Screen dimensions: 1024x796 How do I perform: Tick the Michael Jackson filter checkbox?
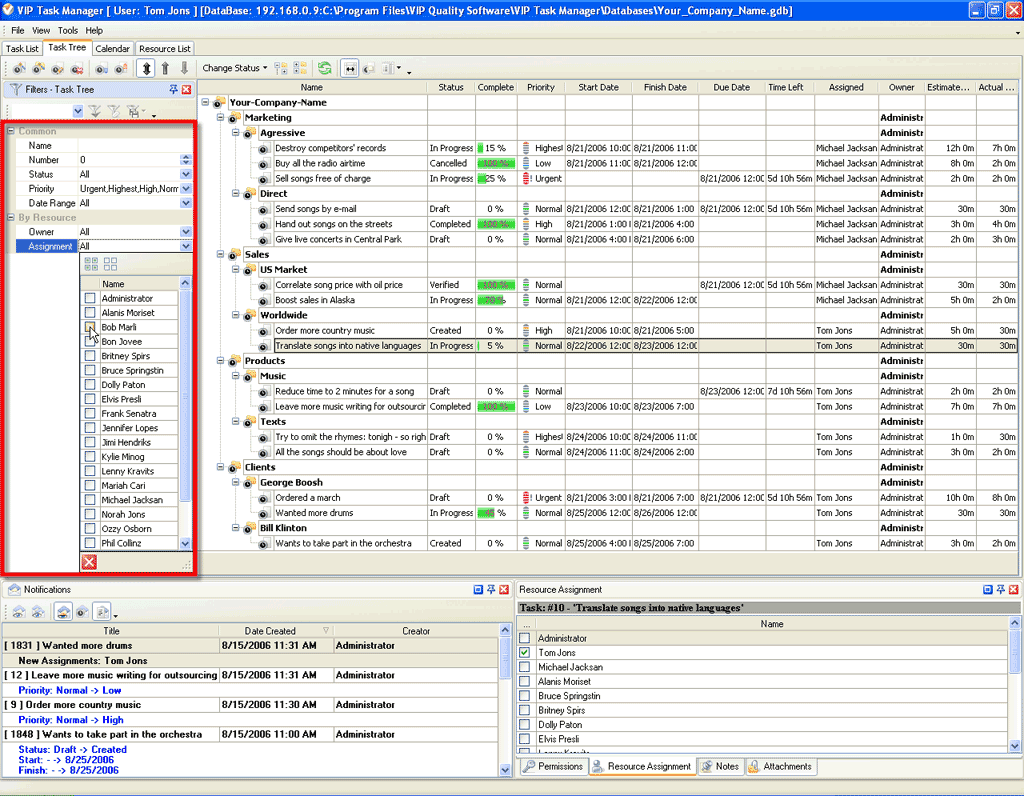click(90, 500)
